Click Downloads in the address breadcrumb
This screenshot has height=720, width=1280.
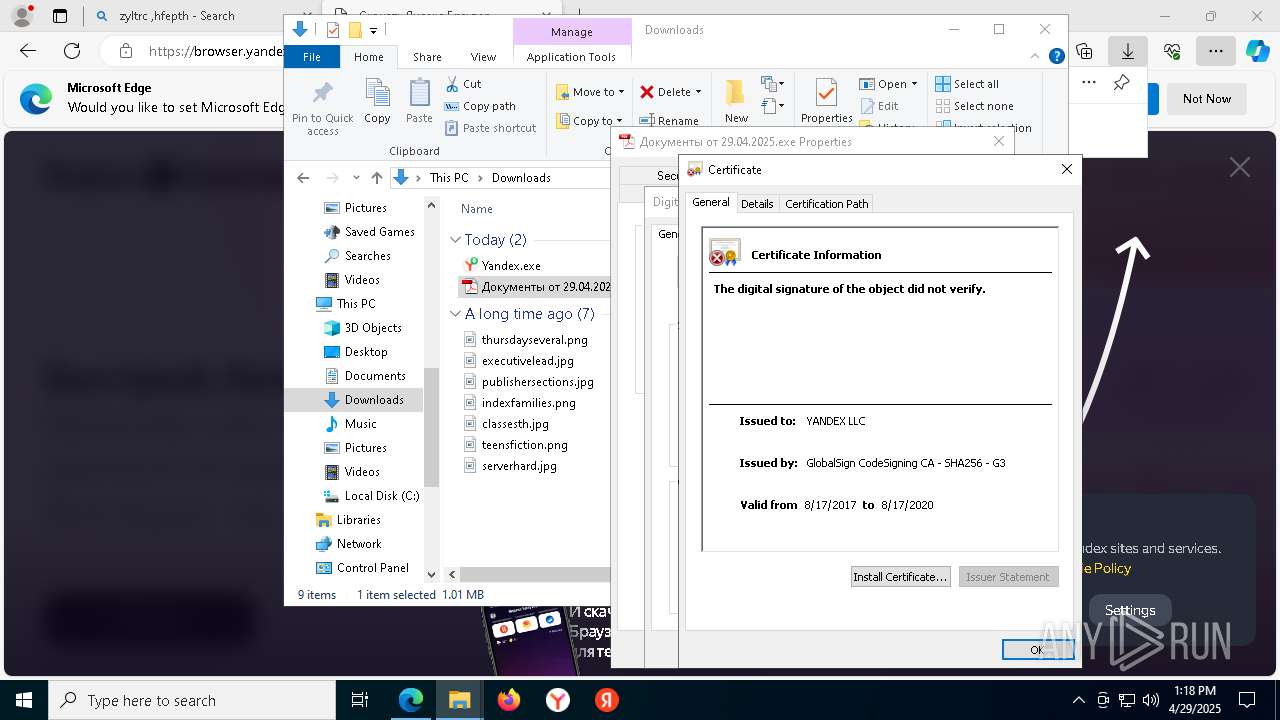pyautogui.click(x=521, y=178)
